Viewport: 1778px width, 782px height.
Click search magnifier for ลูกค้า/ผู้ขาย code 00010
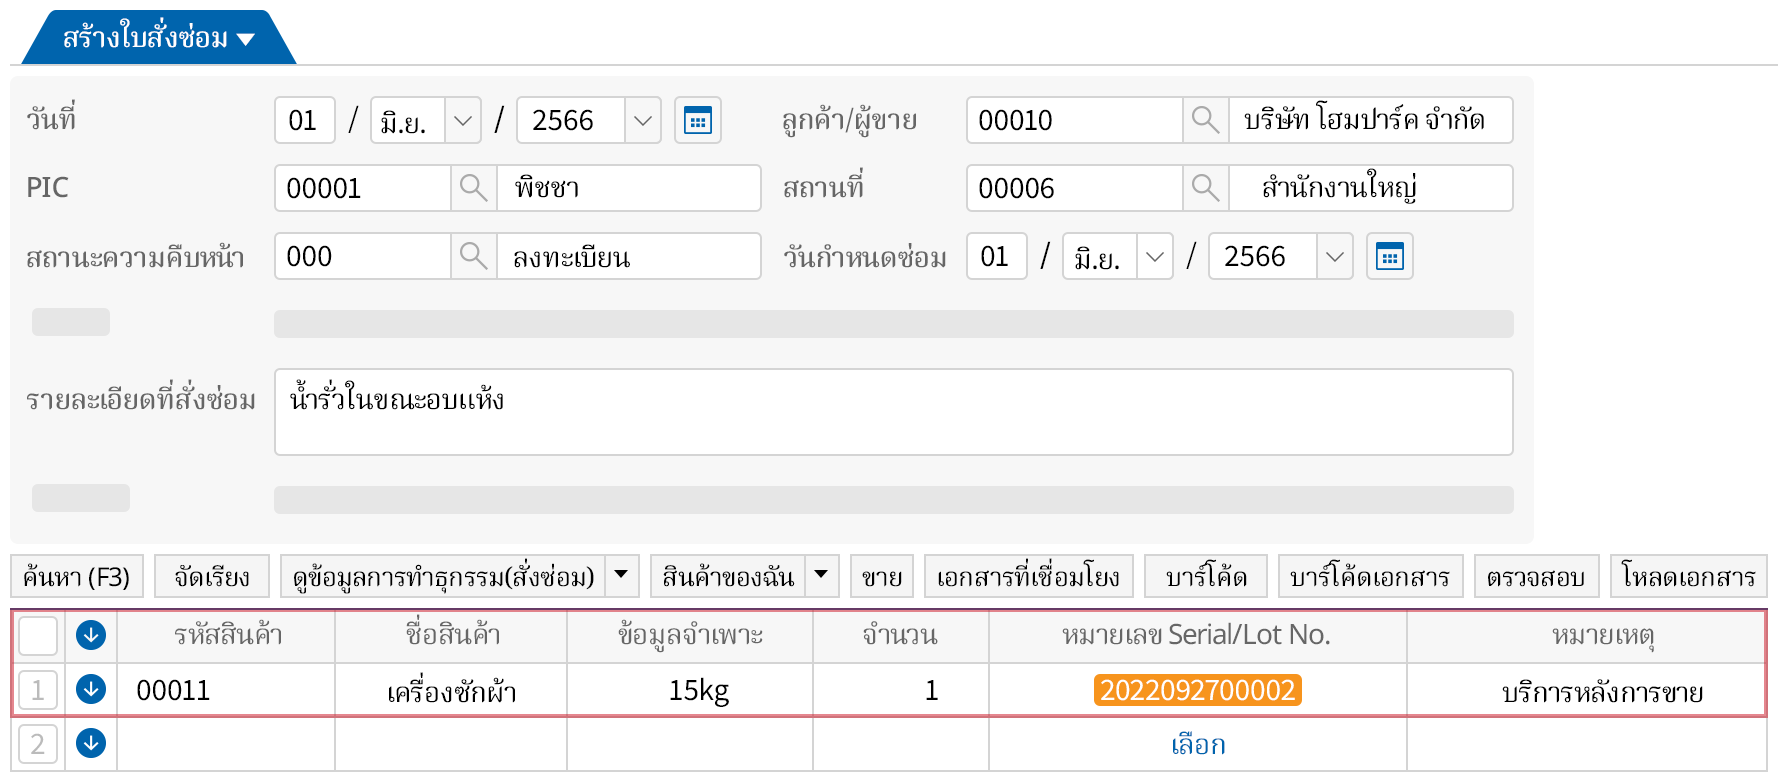(x=1205, y=120)
